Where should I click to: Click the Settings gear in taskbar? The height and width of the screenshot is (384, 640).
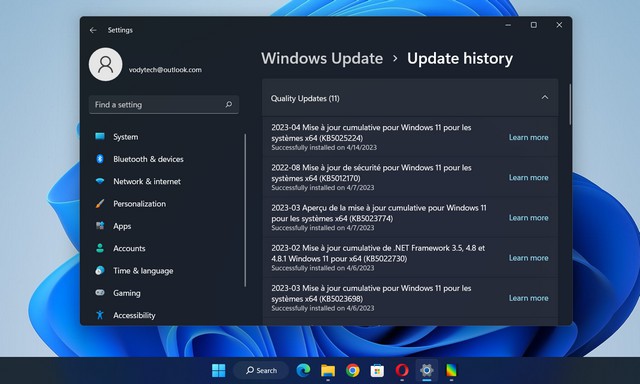coord(427,371)
